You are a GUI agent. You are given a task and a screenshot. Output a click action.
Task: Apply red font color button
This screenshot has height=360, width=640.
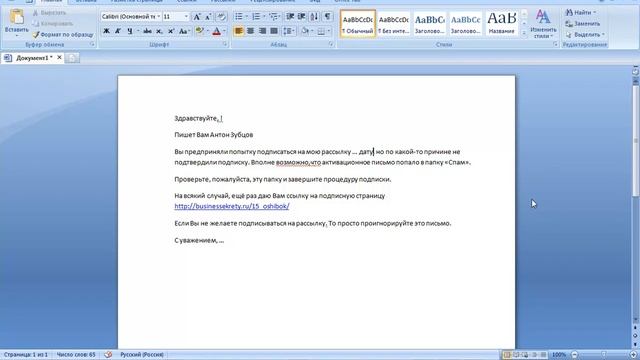coord(216,31)
